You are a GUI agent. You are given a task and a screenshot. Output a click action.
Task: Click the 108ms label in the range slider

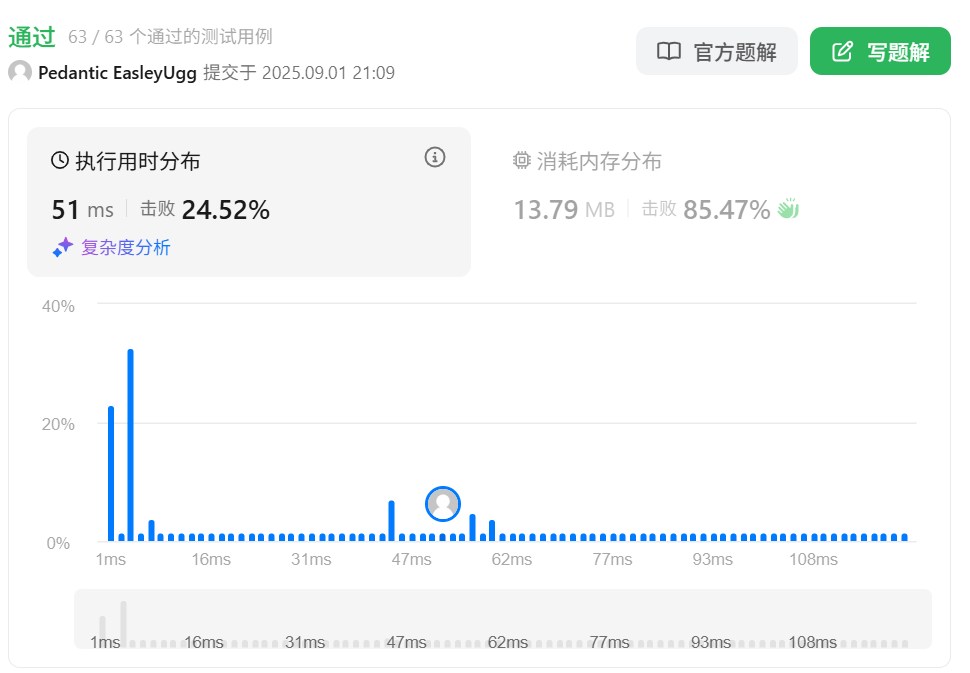click(x=812, y=642)
